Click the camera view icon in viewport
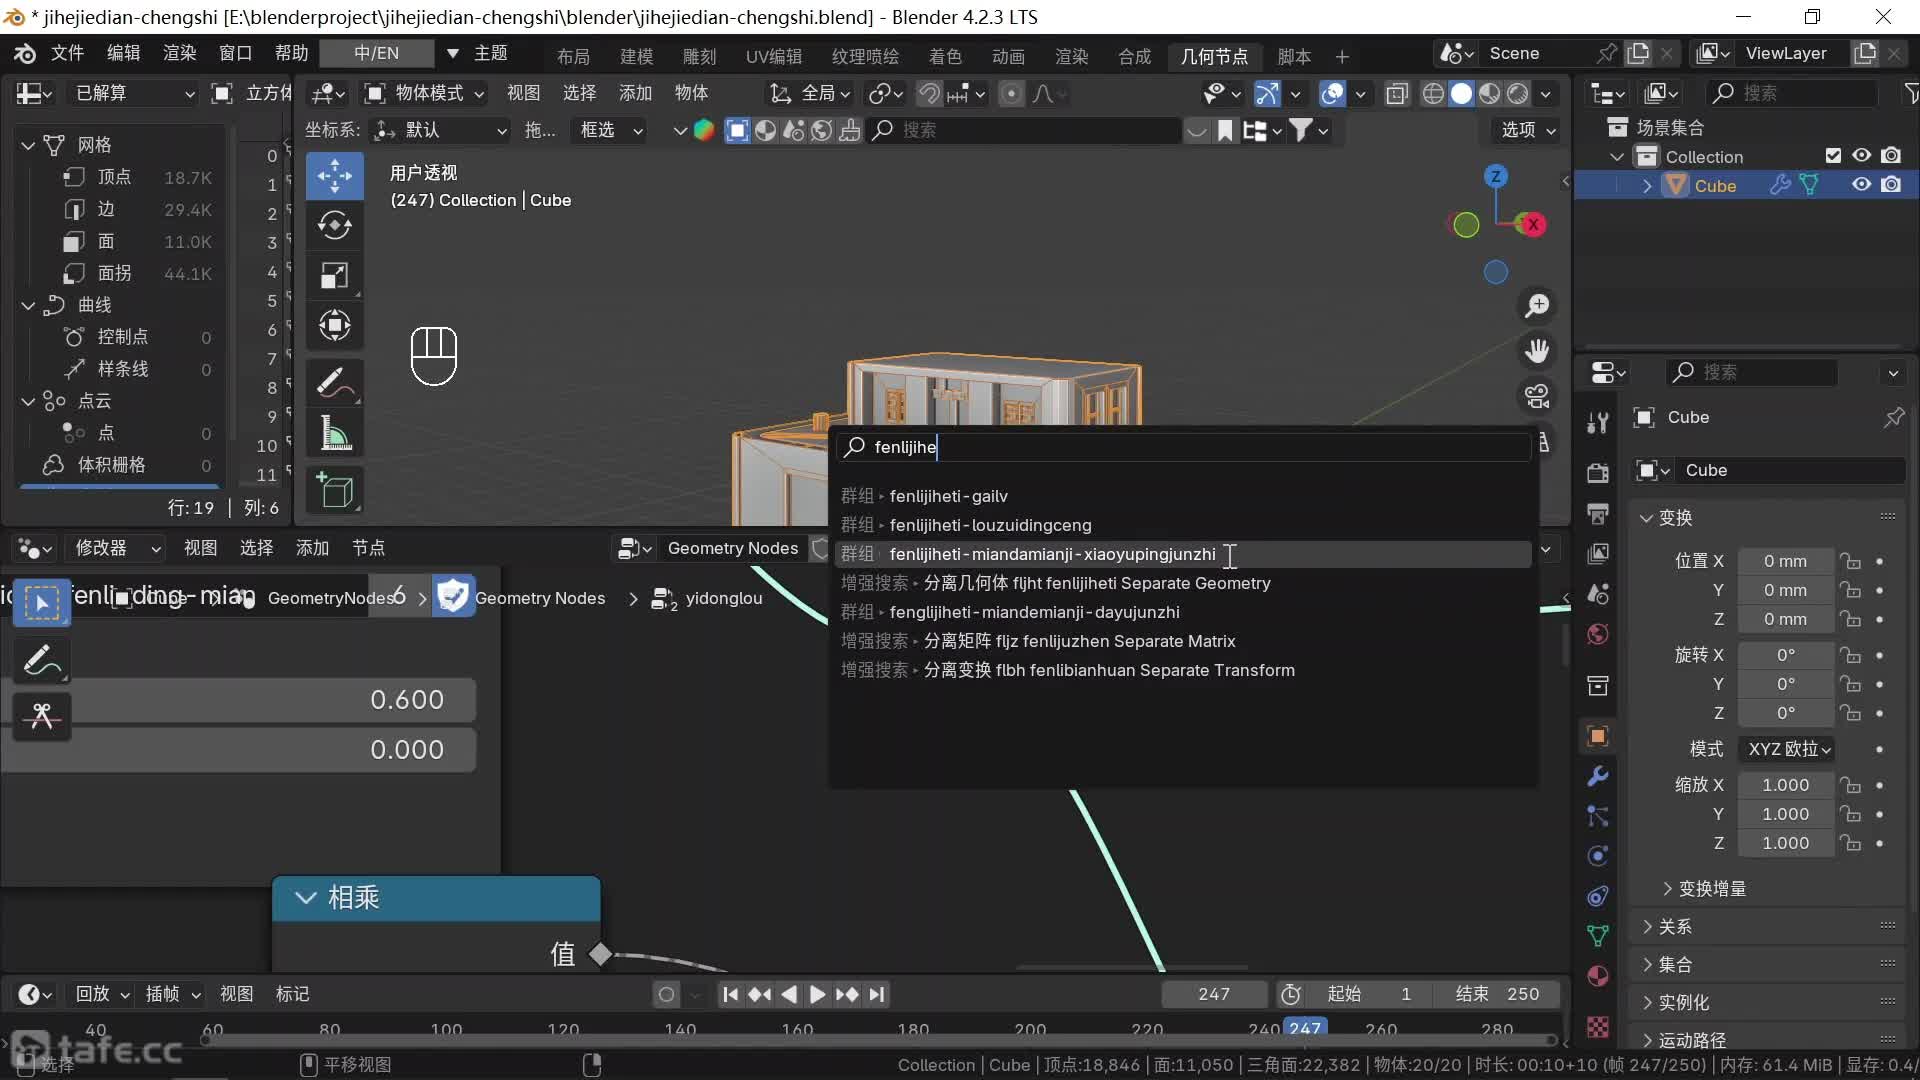The width and height of the screenshot is (1920, 1080). coord(1537,396)
